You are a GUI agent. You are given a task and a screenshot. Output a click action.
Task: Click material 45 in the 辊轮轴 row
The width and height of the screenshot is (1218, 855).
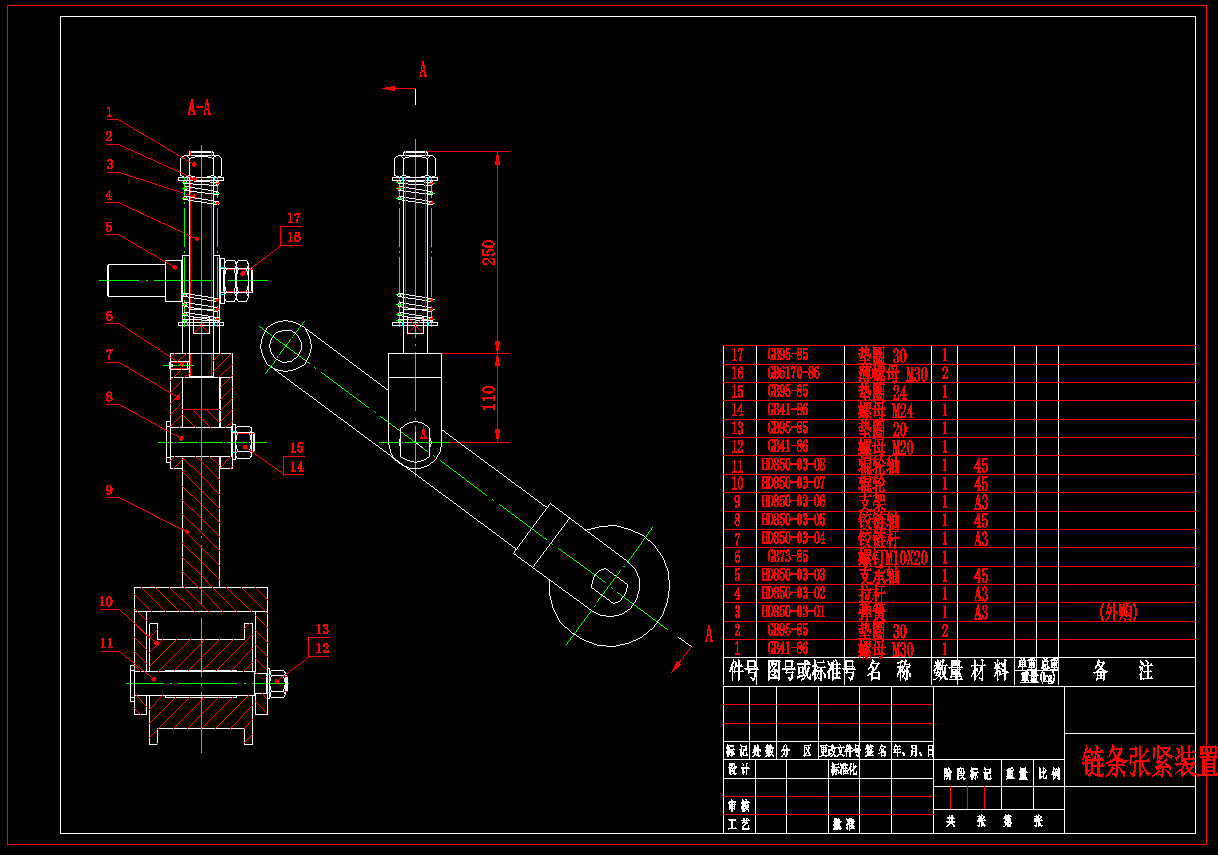coord(981,465)
